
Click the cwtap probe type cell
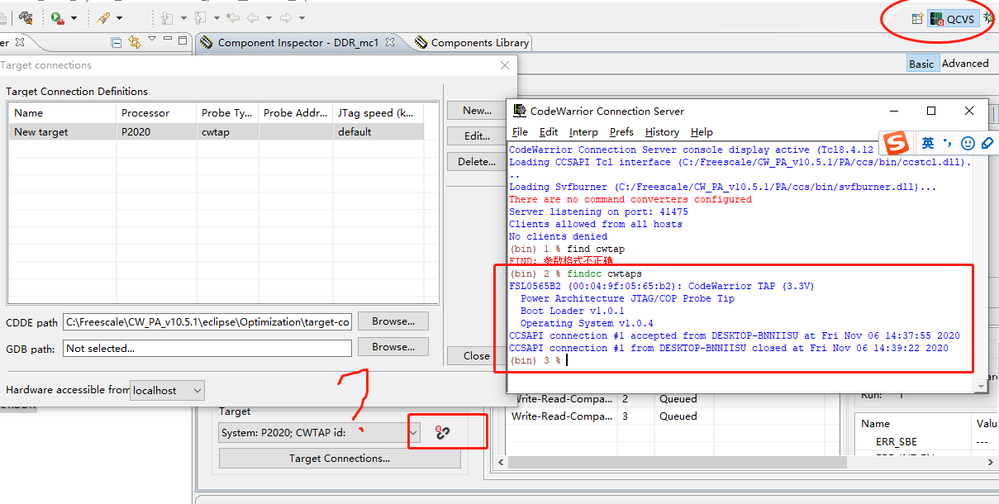coord(227,132)
